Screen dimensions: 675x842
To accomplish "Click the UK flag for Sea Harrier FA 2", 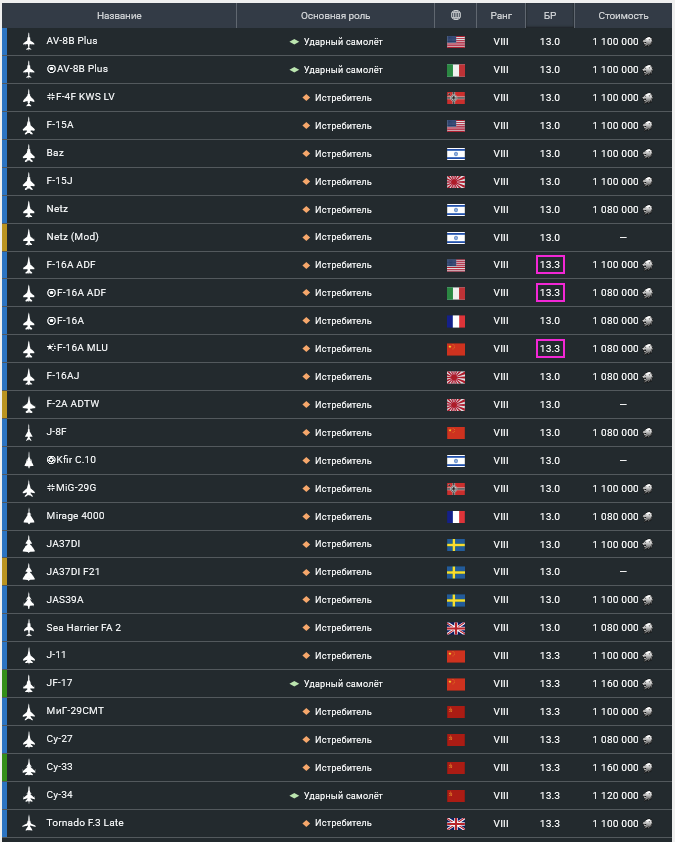I will click(x=456, y=628).
